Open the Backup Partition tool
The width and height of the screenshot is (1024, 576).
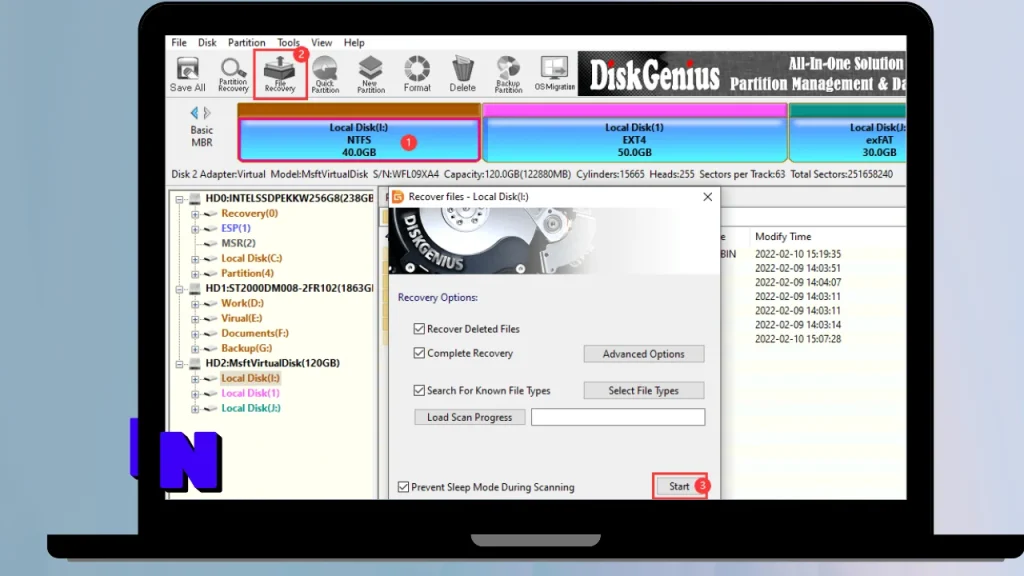[508, 74]
